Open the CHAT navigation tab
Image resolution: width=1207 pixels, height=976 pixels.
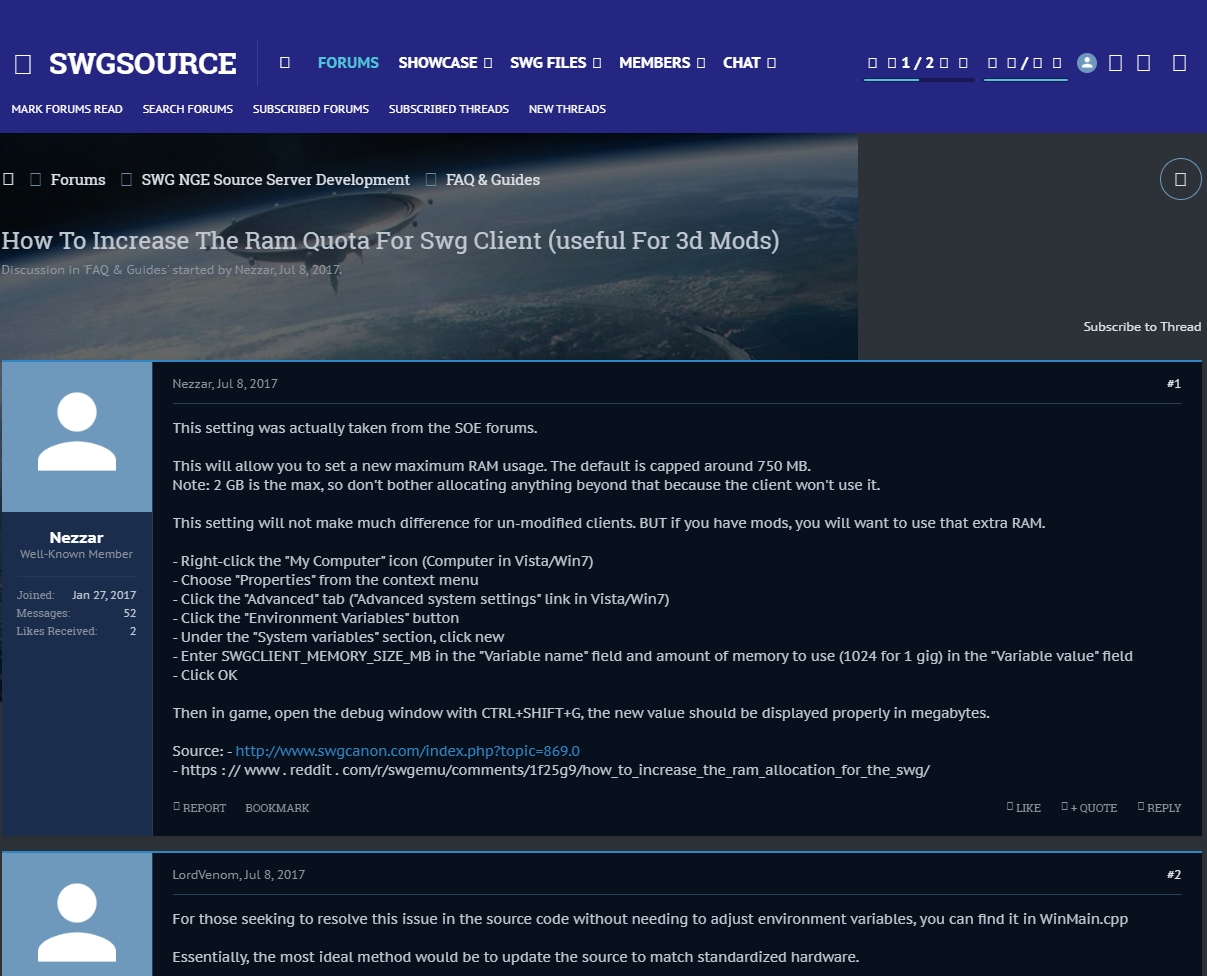tap(742, 63)
